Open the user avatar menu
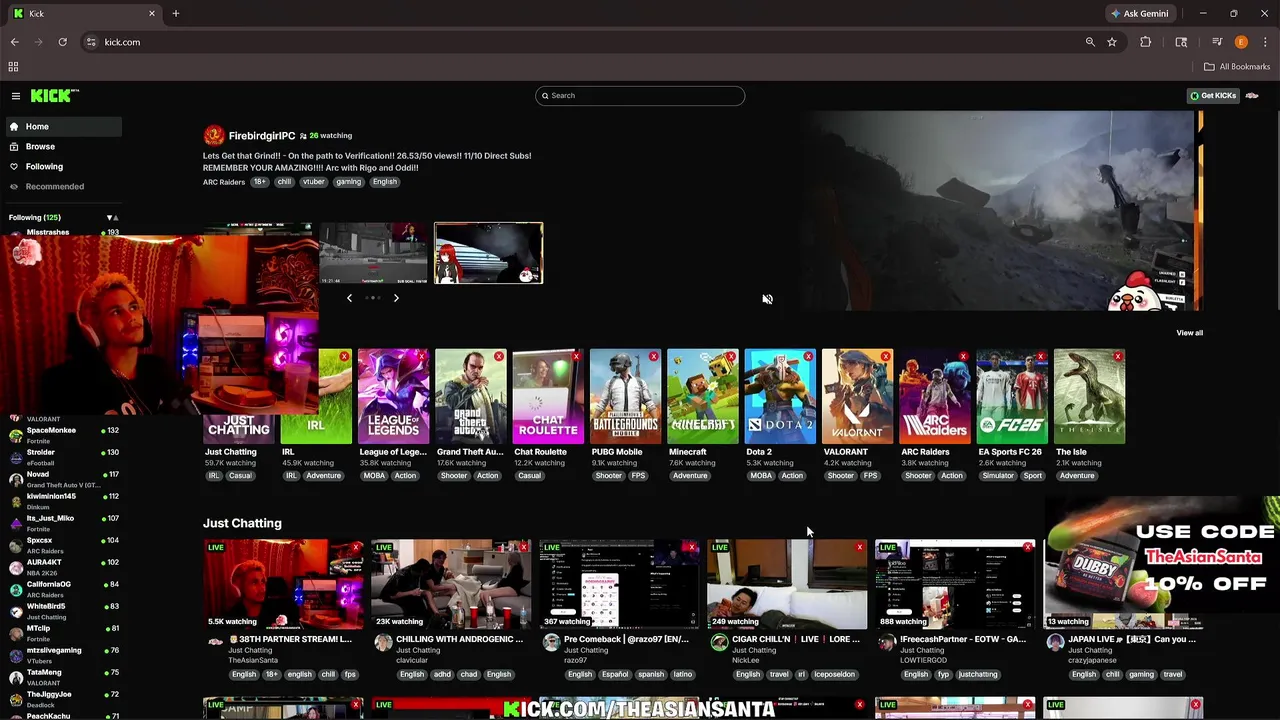 coord(1252,95)
